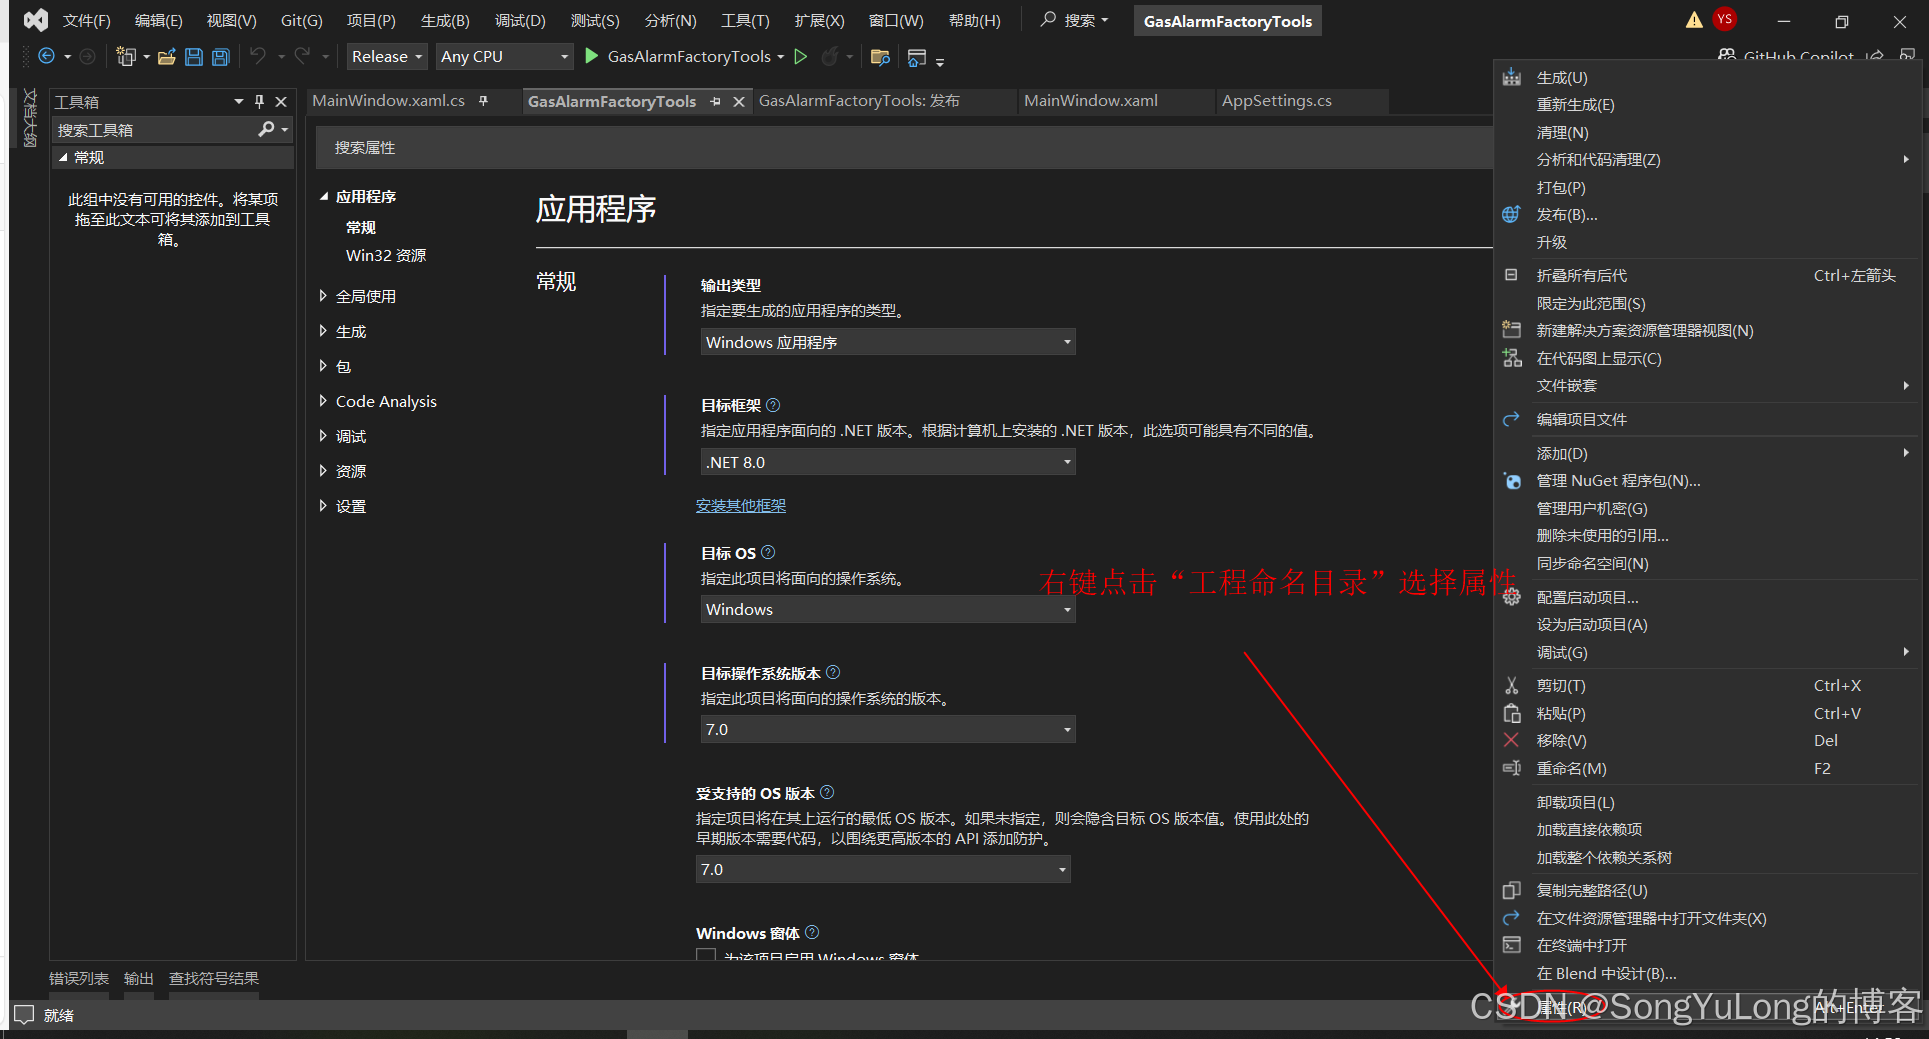Open the 输出 panel at bottom
The width and height of the screenshot is (1929, 1039).
click(138, 978)
